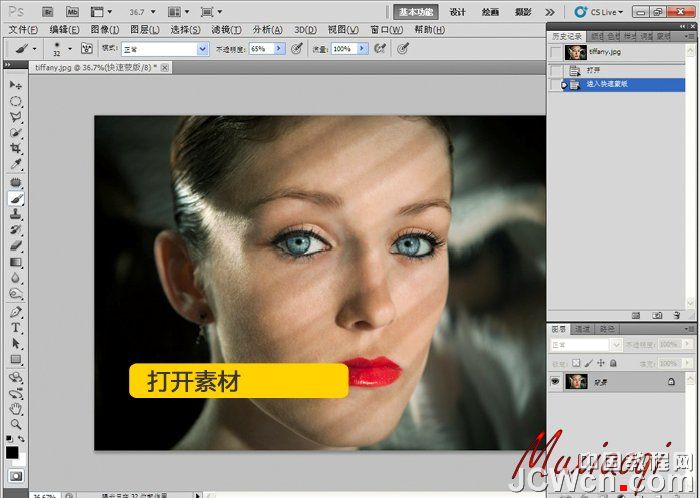The height and width of the screenshot is (498, 700).
Task: Toggle tablet pressure controls size
Action: pos(403,48)
